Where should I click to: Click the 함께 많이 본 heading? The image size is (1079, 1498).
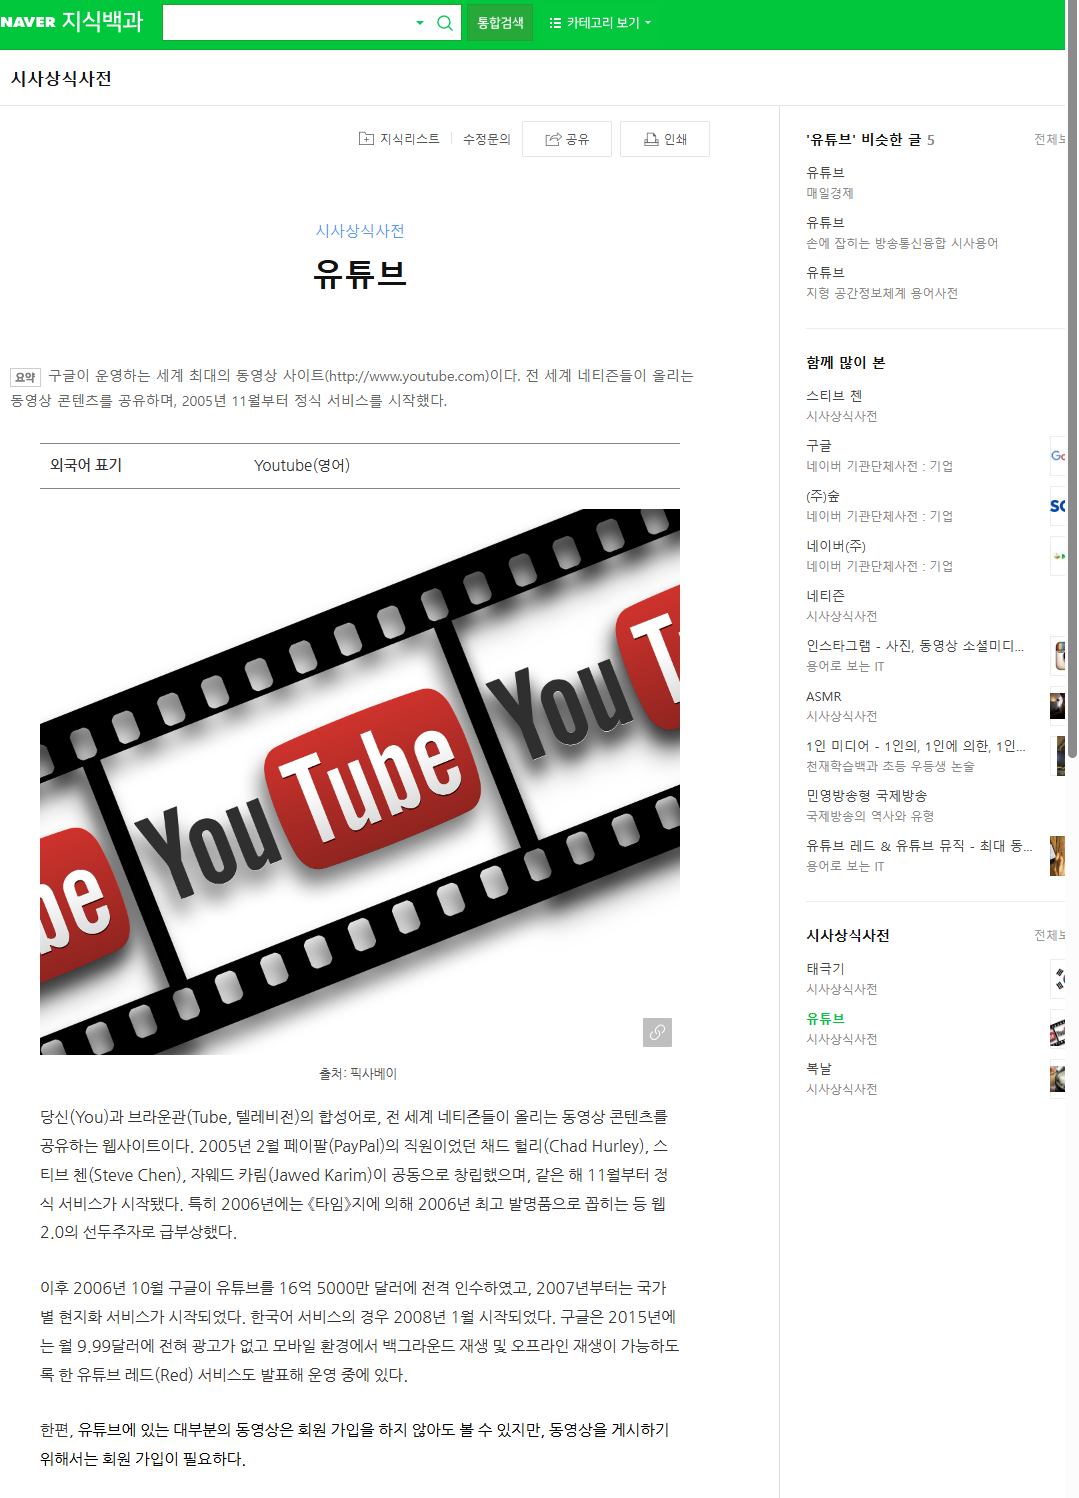point(846,362)
